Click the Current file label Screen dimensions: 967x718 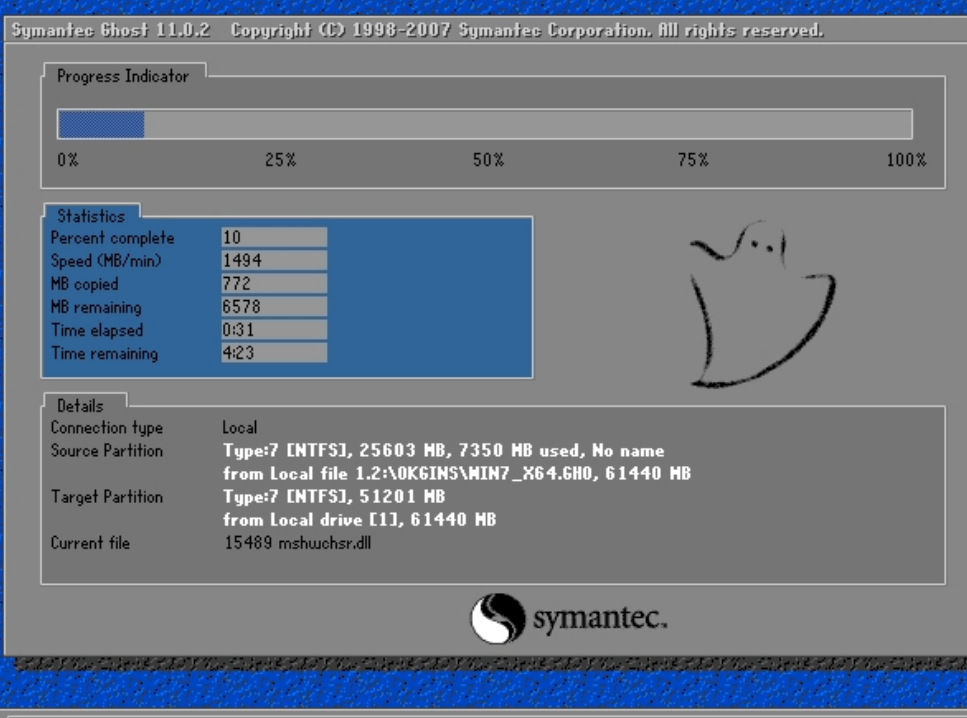pos(90,543)
